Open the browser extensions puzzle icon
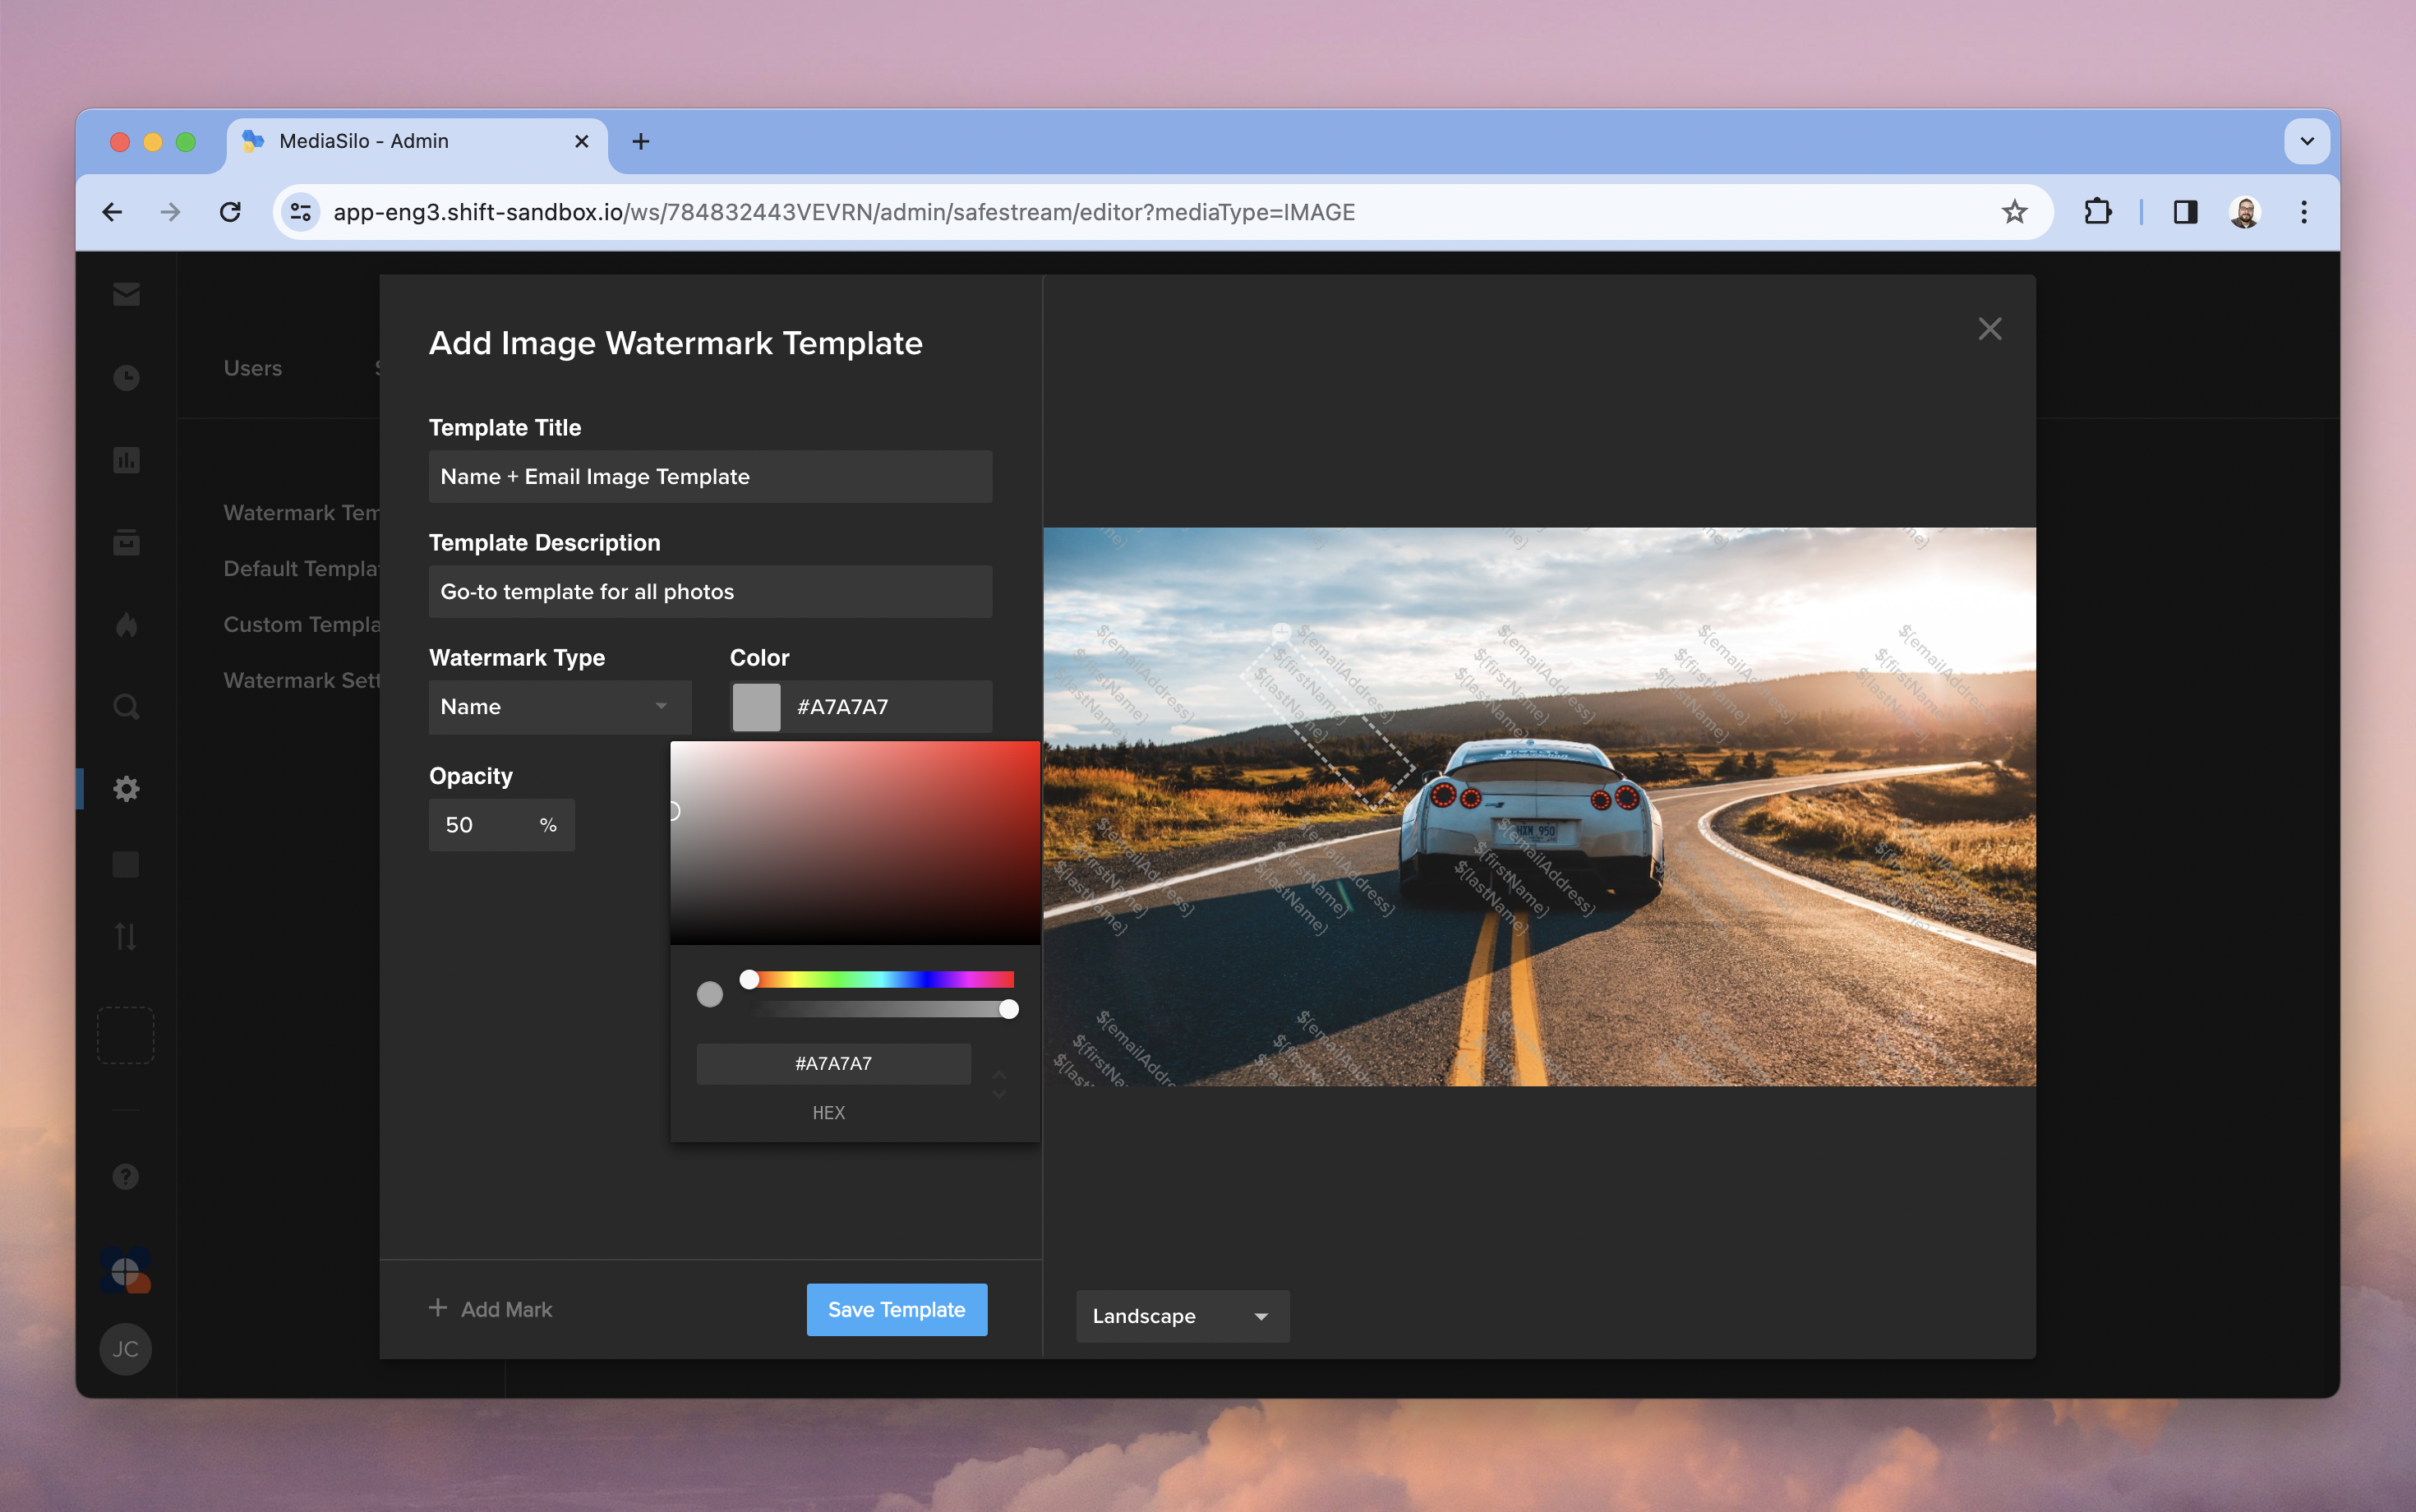Viewport: 2416px width, 1512px height. click(2098, 212)
